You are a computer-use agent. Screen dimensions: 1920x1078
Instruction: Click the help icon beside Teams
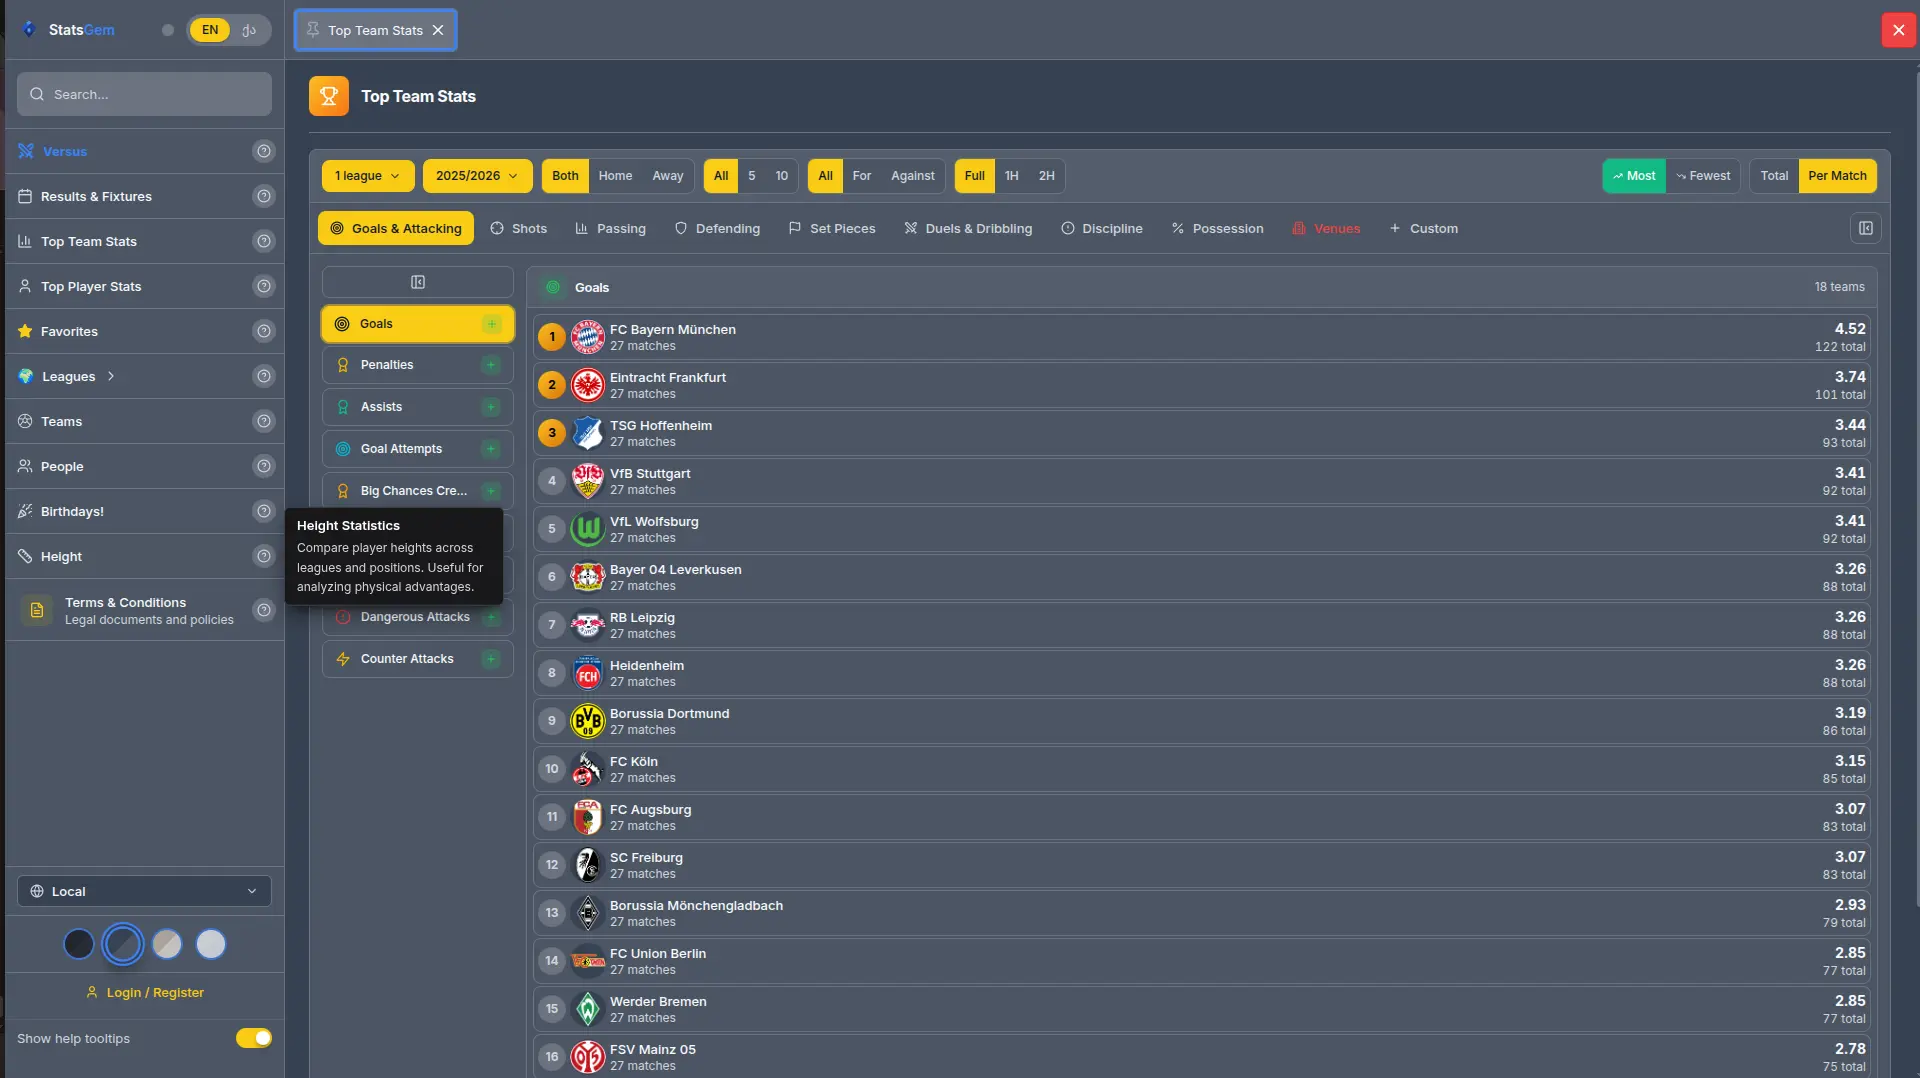click(264, 421)
